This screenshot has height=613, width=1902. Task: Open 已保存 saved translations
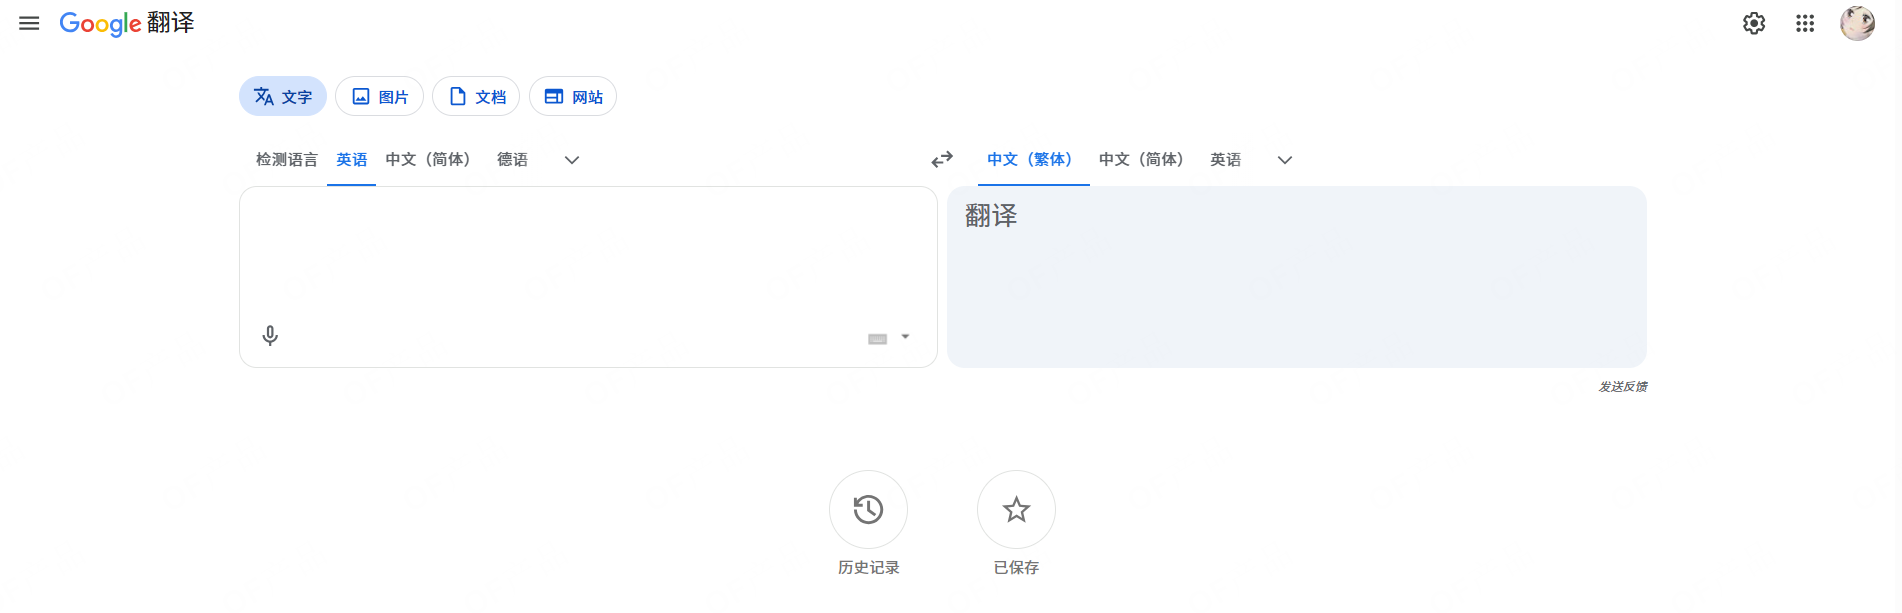pyautogui.click(x=1016, y=510)
